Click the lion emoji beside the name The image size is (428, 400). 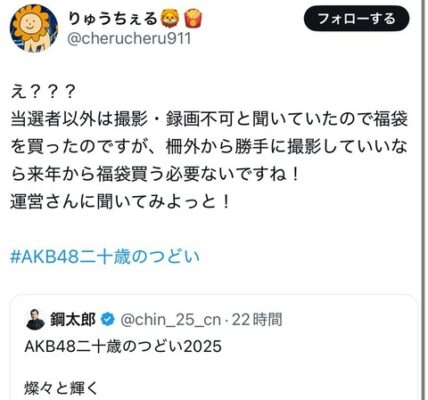[x=170, y=19]
